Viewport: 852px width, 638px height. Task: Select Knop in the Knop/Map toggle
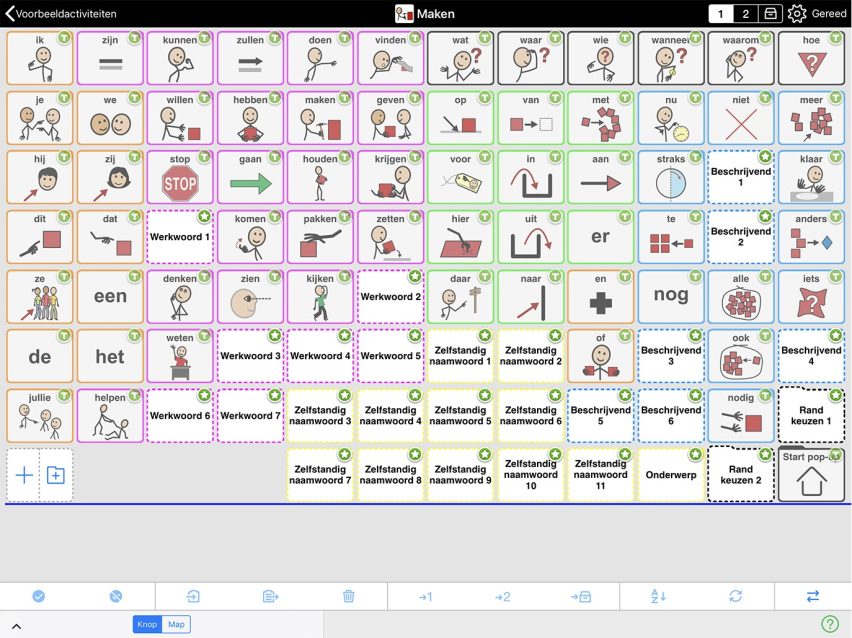147,624
